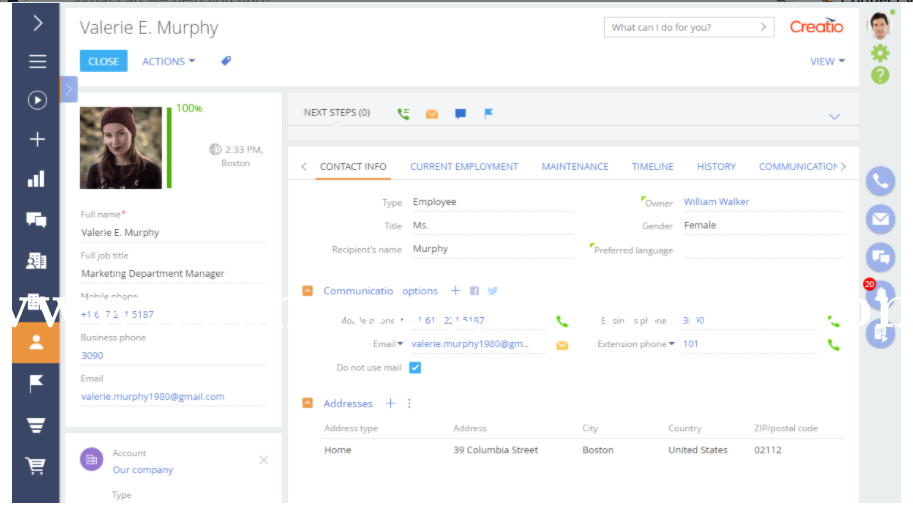The height and width of the screenshot is (505, 913).
Task: Open the William Walker owner link
Action: (x=716, y=202)
